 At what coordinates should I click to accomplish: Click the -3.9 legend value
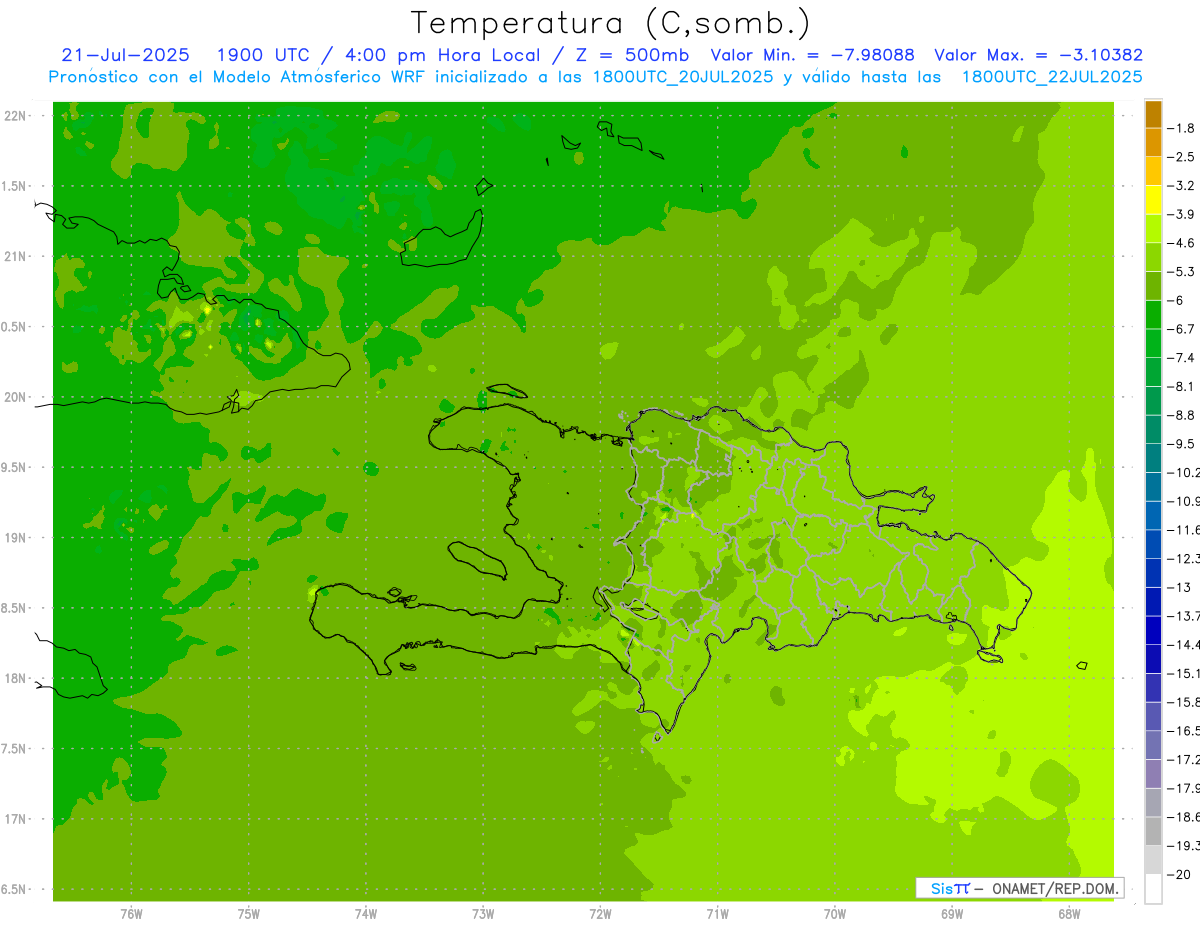pyautogui.click(x=1182, y=214)
